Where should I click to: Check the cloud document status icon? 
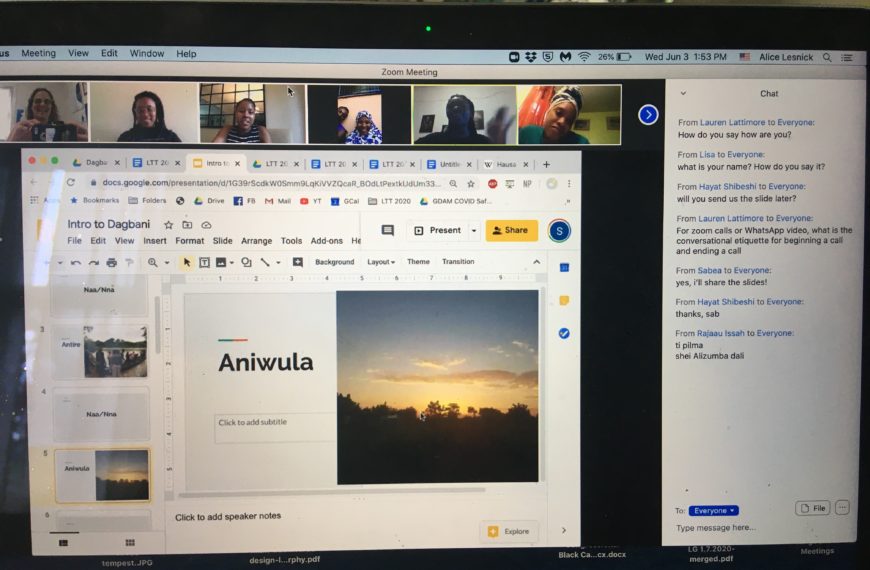point(206,225)
